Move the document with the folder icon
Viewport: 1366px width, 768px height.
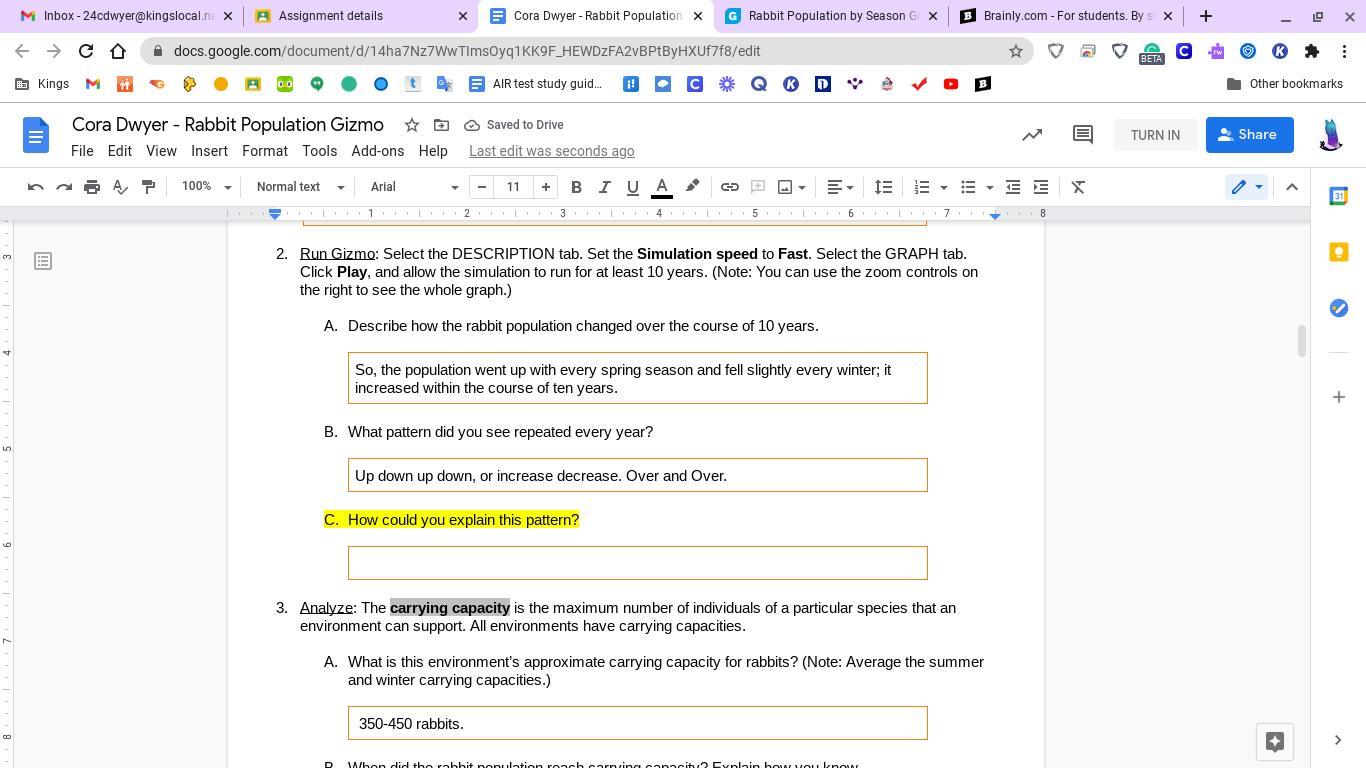441,125
